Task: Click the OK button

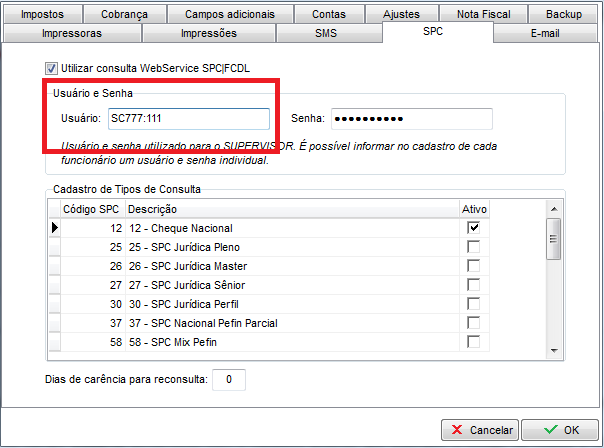Action: [561, 429]
